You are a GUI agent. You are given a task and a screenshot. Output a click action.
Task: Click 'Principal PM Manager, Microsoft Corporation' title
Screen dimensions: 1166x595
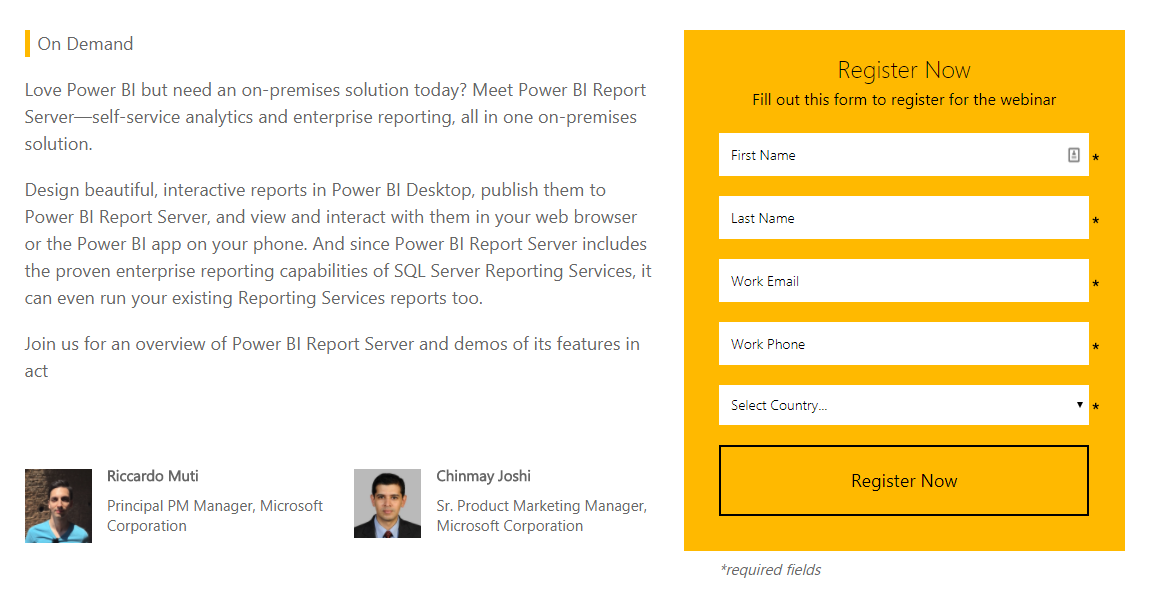click(215, 515)
